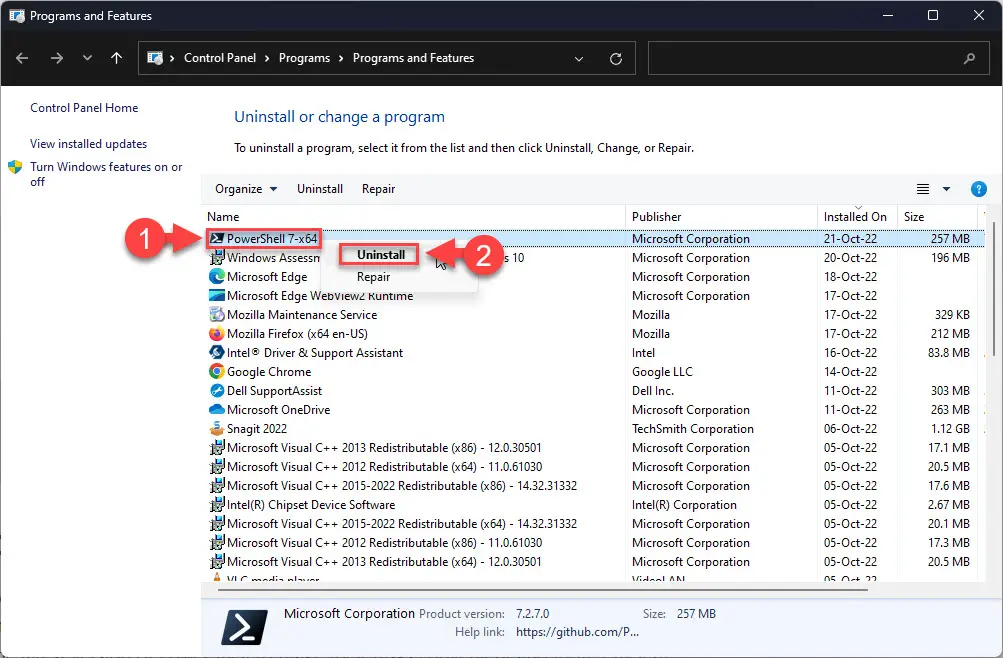
Task: Click the shield icon beside Windows features
Action: coord(15,168)
